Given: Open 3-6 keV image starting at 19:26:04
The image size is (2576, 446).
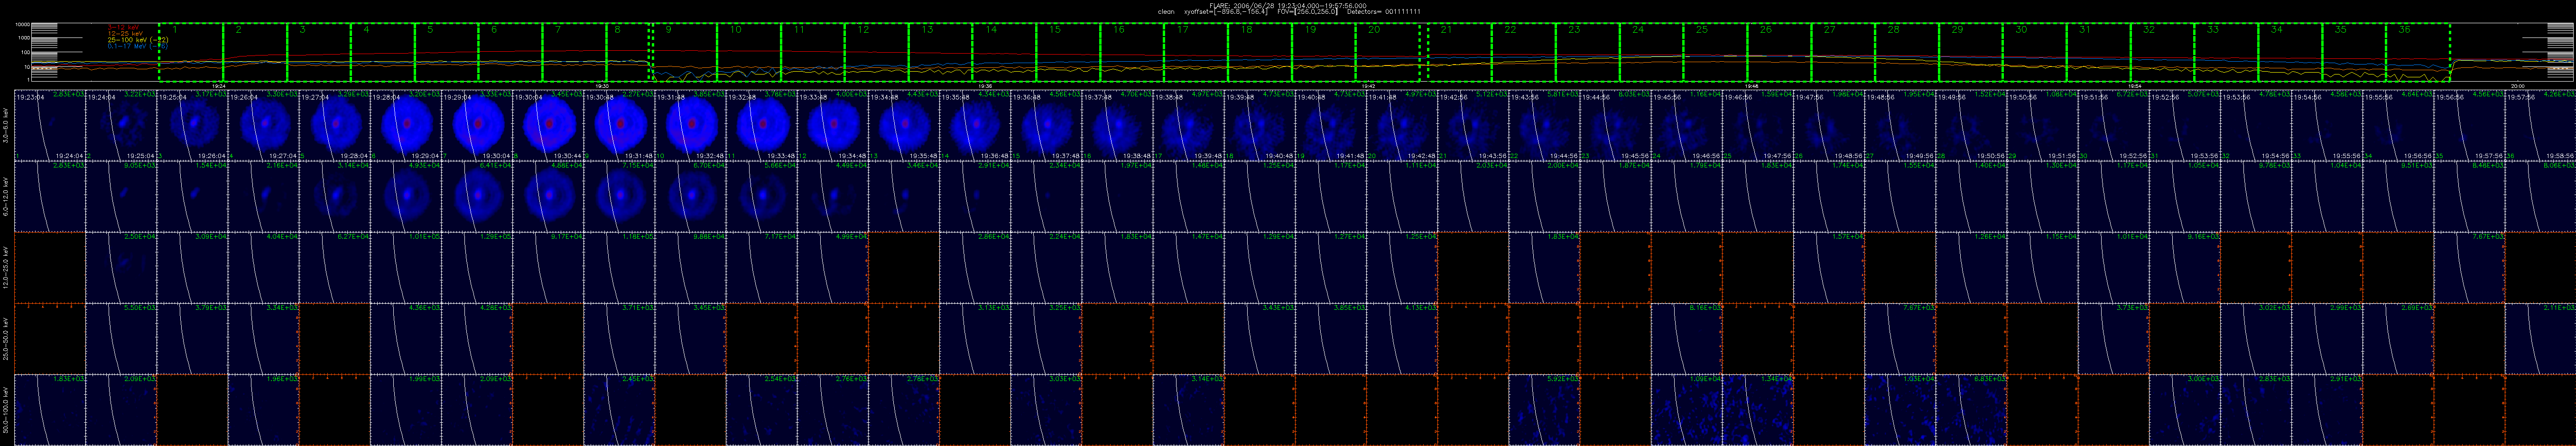Looking at the screenshot, I should pyautogui.click(x=263, y=125).
